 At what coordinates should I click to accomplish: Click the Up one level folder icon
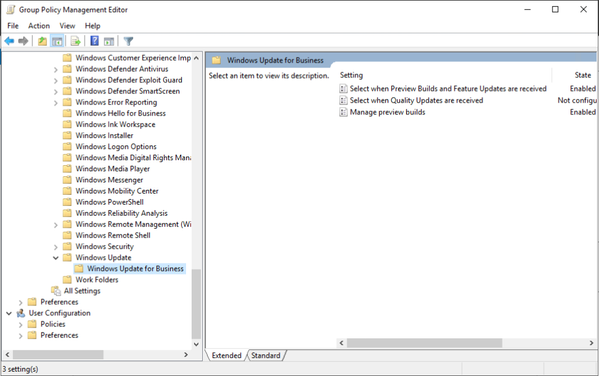[x=42, y=41]
